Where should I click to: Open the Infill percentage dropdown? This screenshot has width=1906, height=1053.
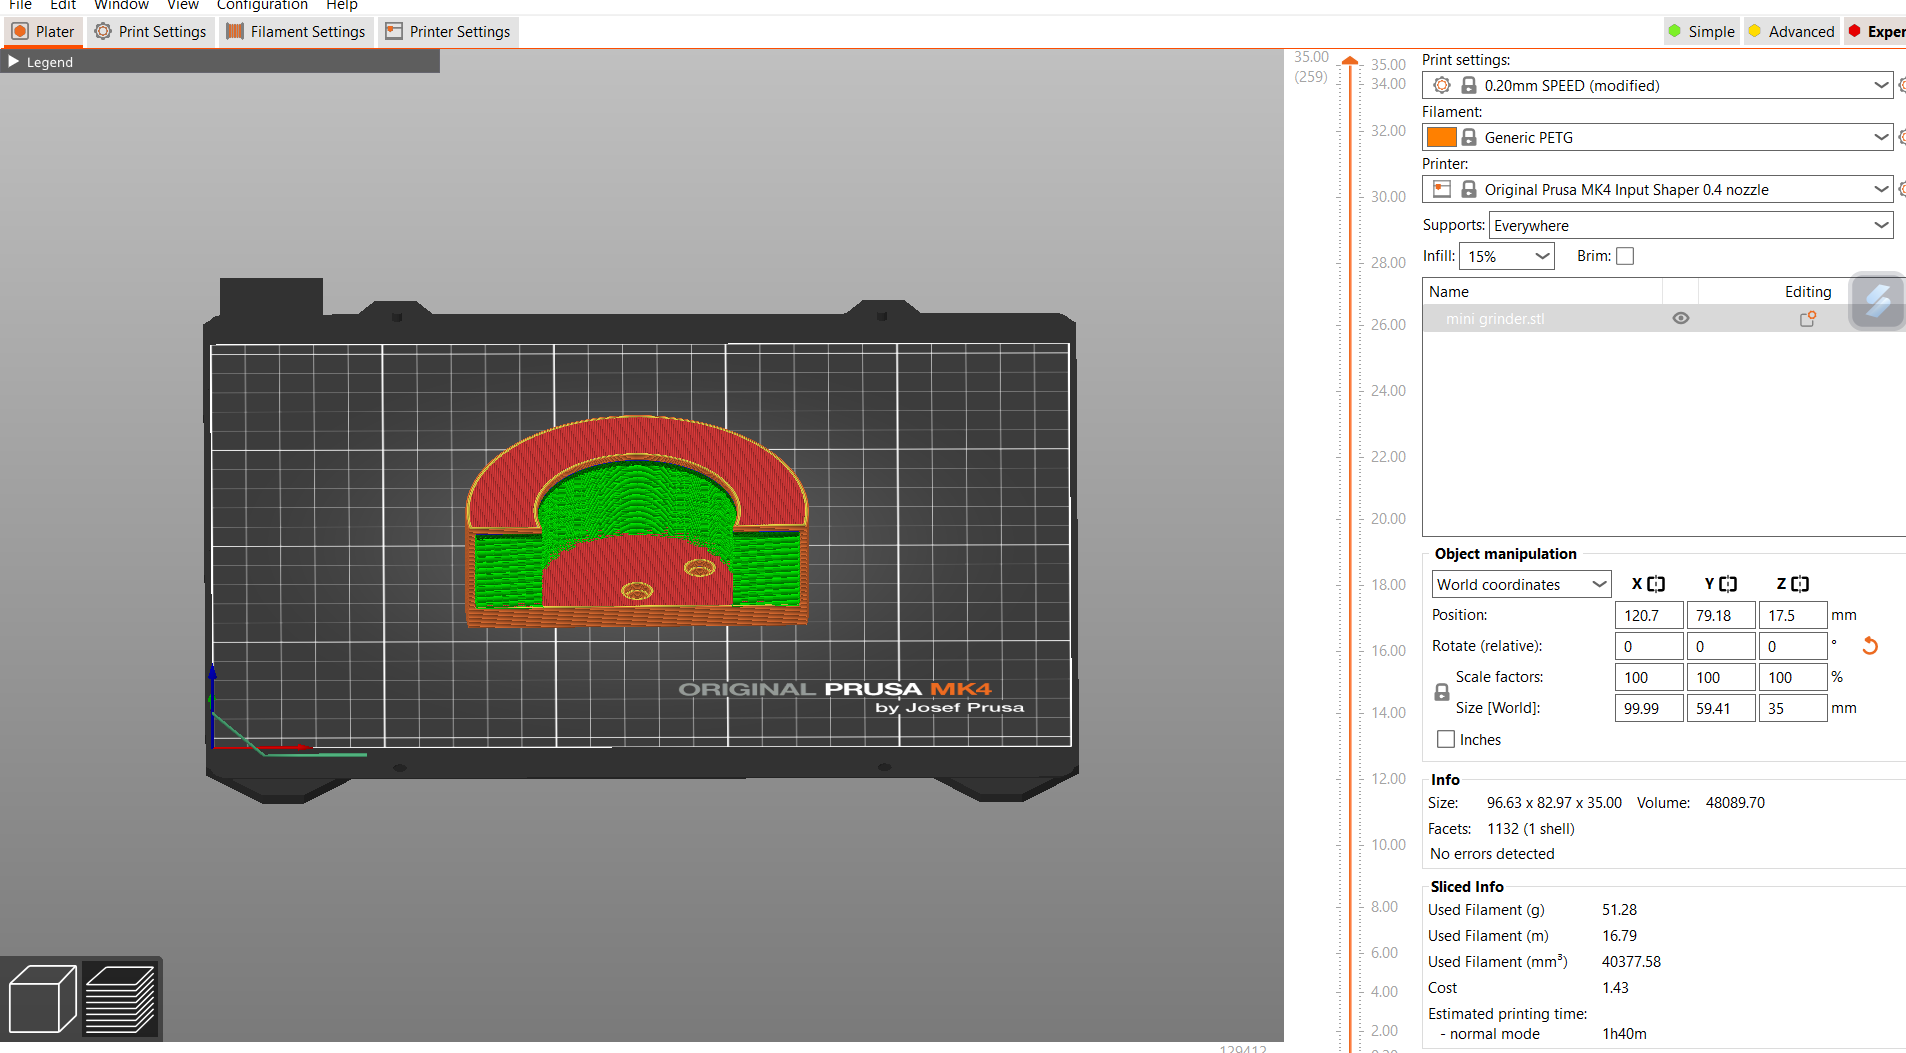click(1507, 256)
